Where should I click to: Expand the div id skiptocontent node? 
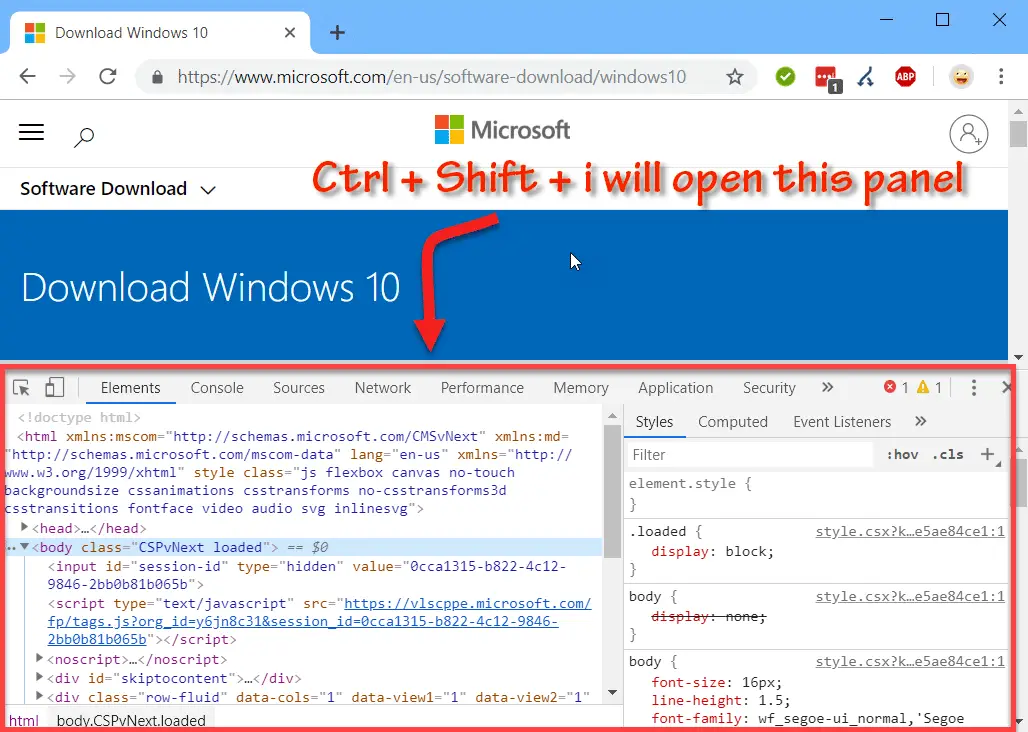[39, 676]
